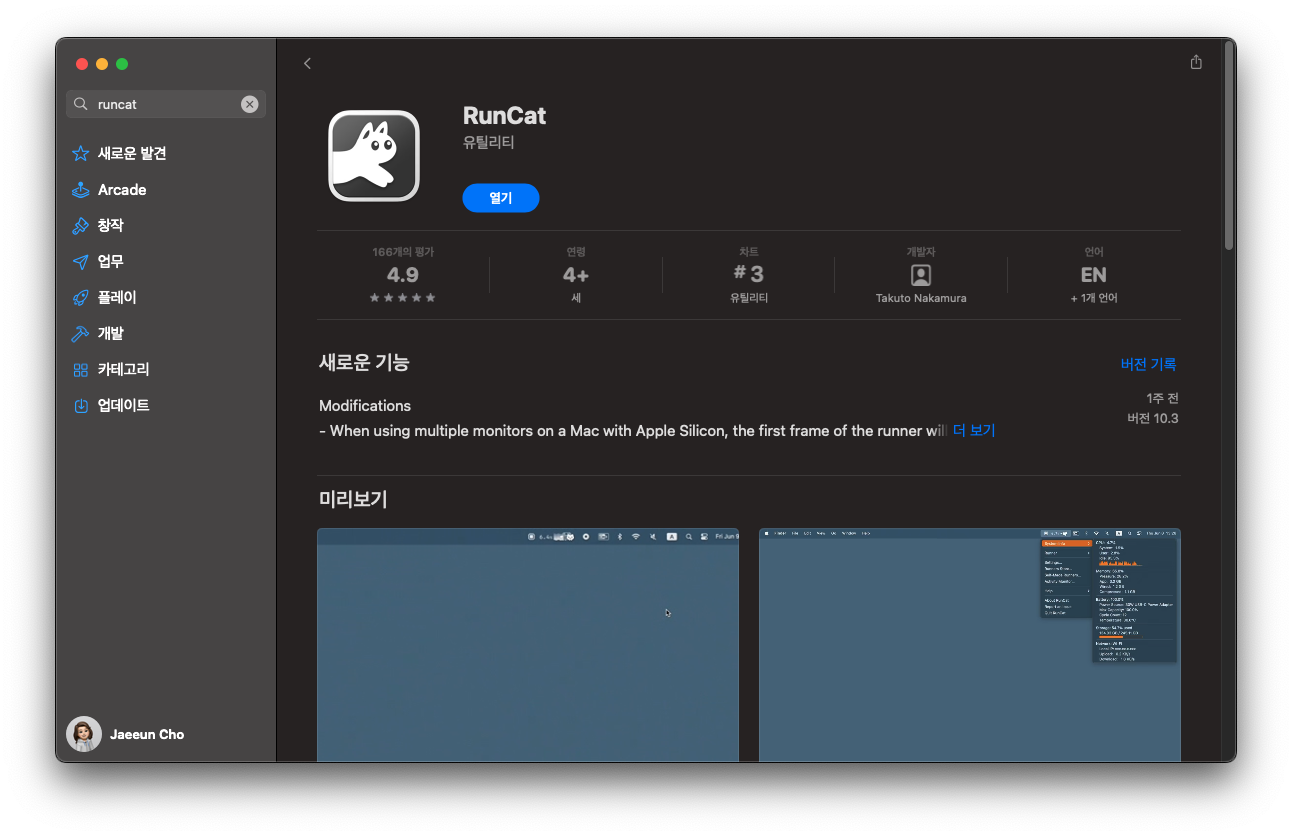
Task: Click the Modifications text
Action: click(365, 406)
